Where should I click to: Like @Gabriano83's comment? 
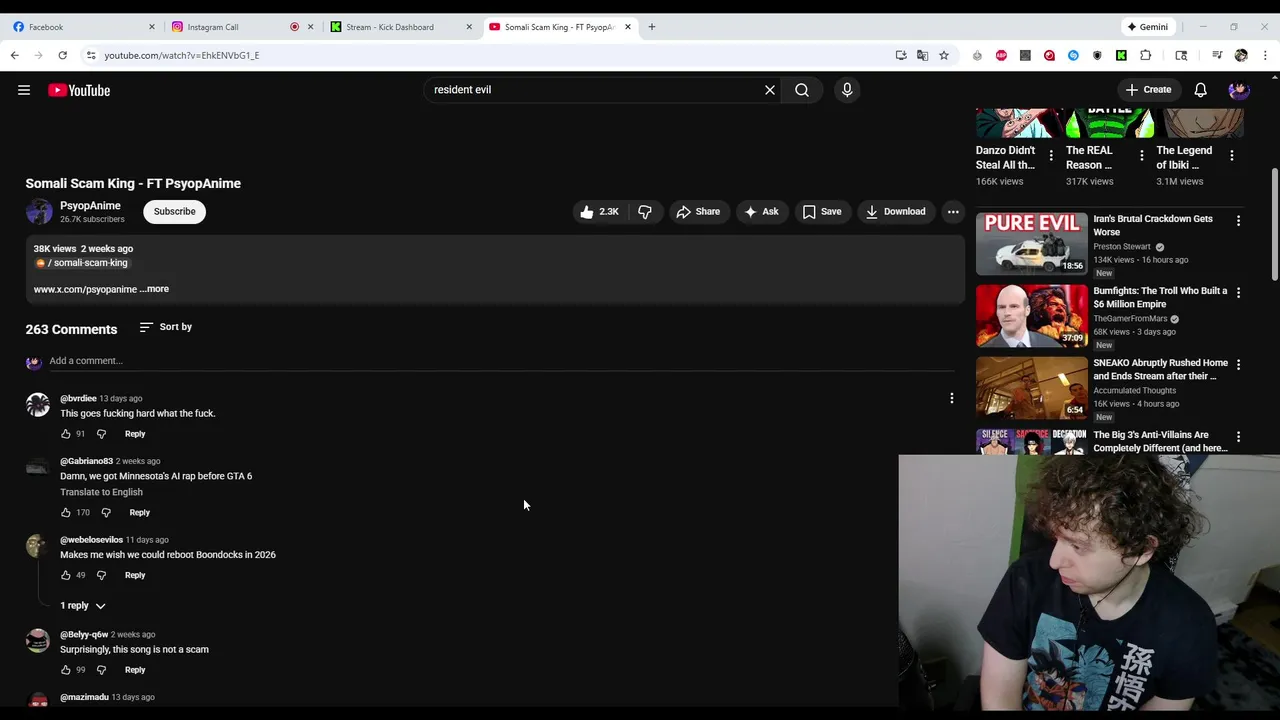pyautogui.click(x=66, y=513)
